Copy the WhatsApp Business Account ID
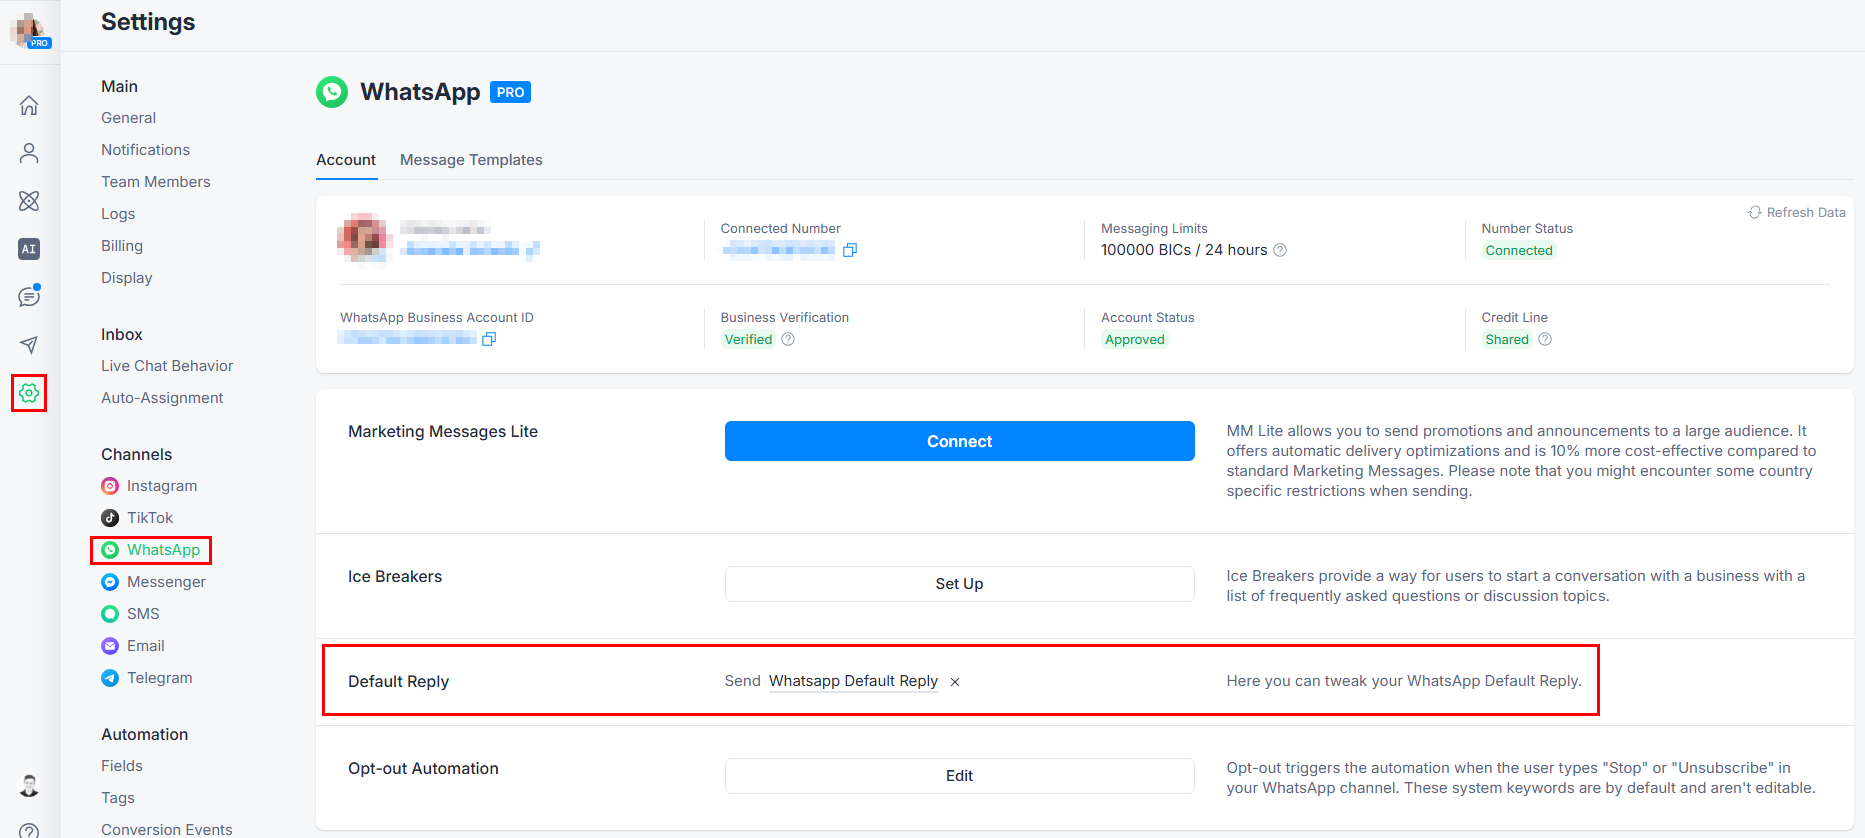The image size is (1865, 838). (489, 339)
